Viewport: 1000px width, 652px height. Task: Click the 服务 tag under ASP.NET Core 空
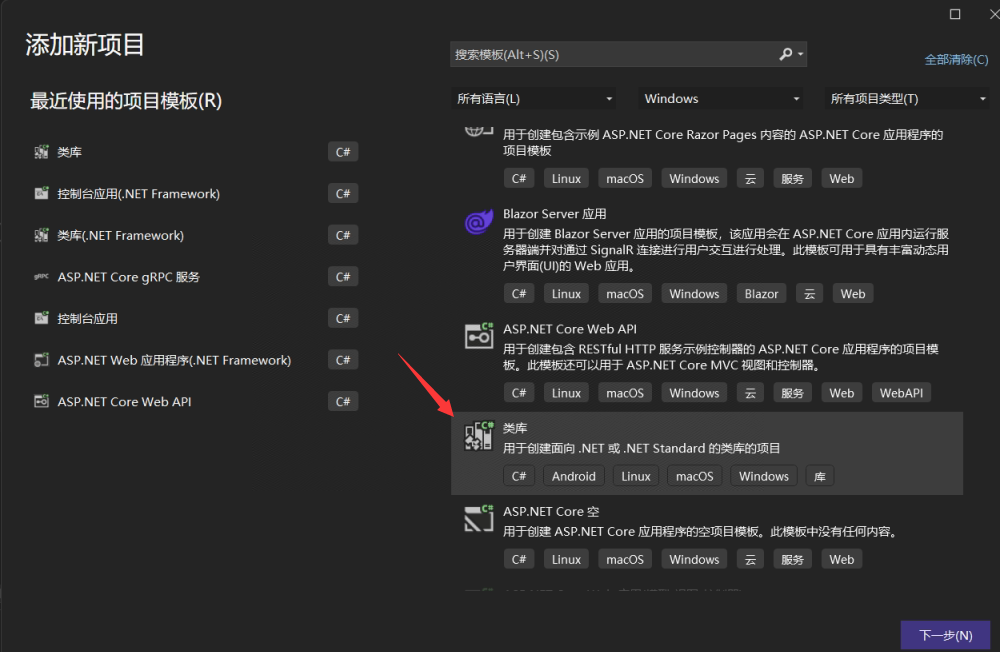792,559
